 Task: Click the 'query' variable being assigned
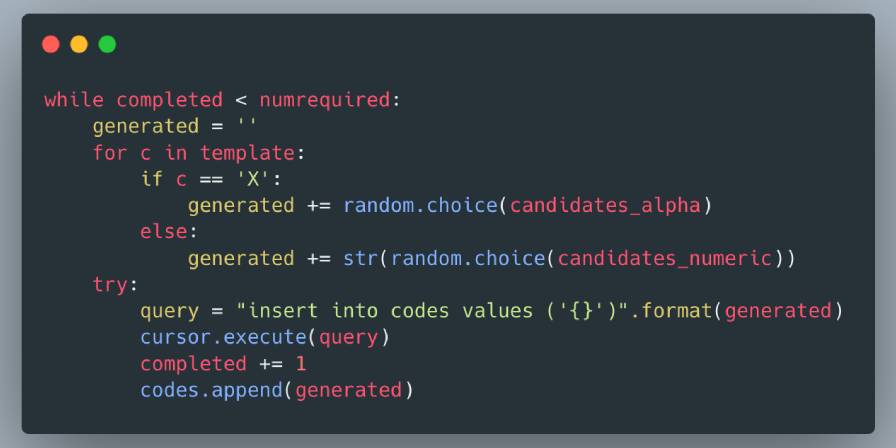[x=169, y=311]
